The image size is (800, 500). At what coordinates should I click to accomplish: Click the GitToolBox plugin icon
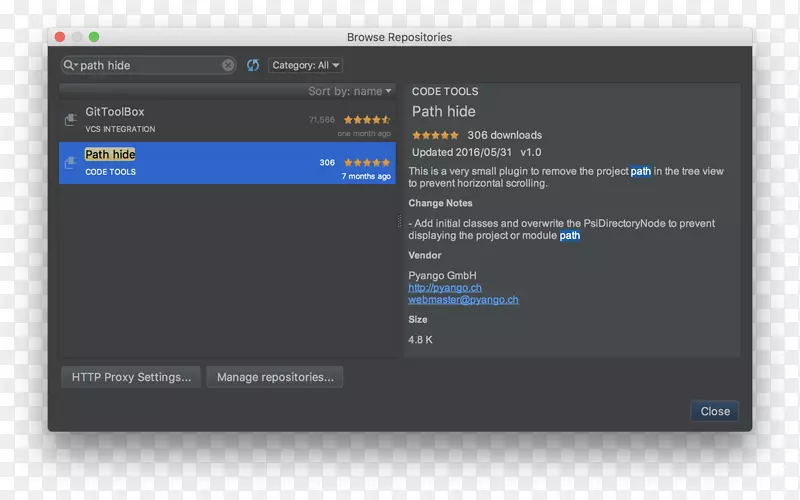71,120
